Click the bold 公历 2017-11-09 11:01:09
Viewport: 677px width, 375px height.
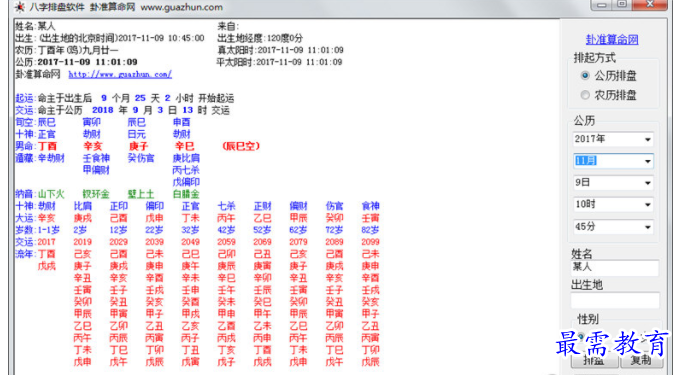(x=87, y=62)
